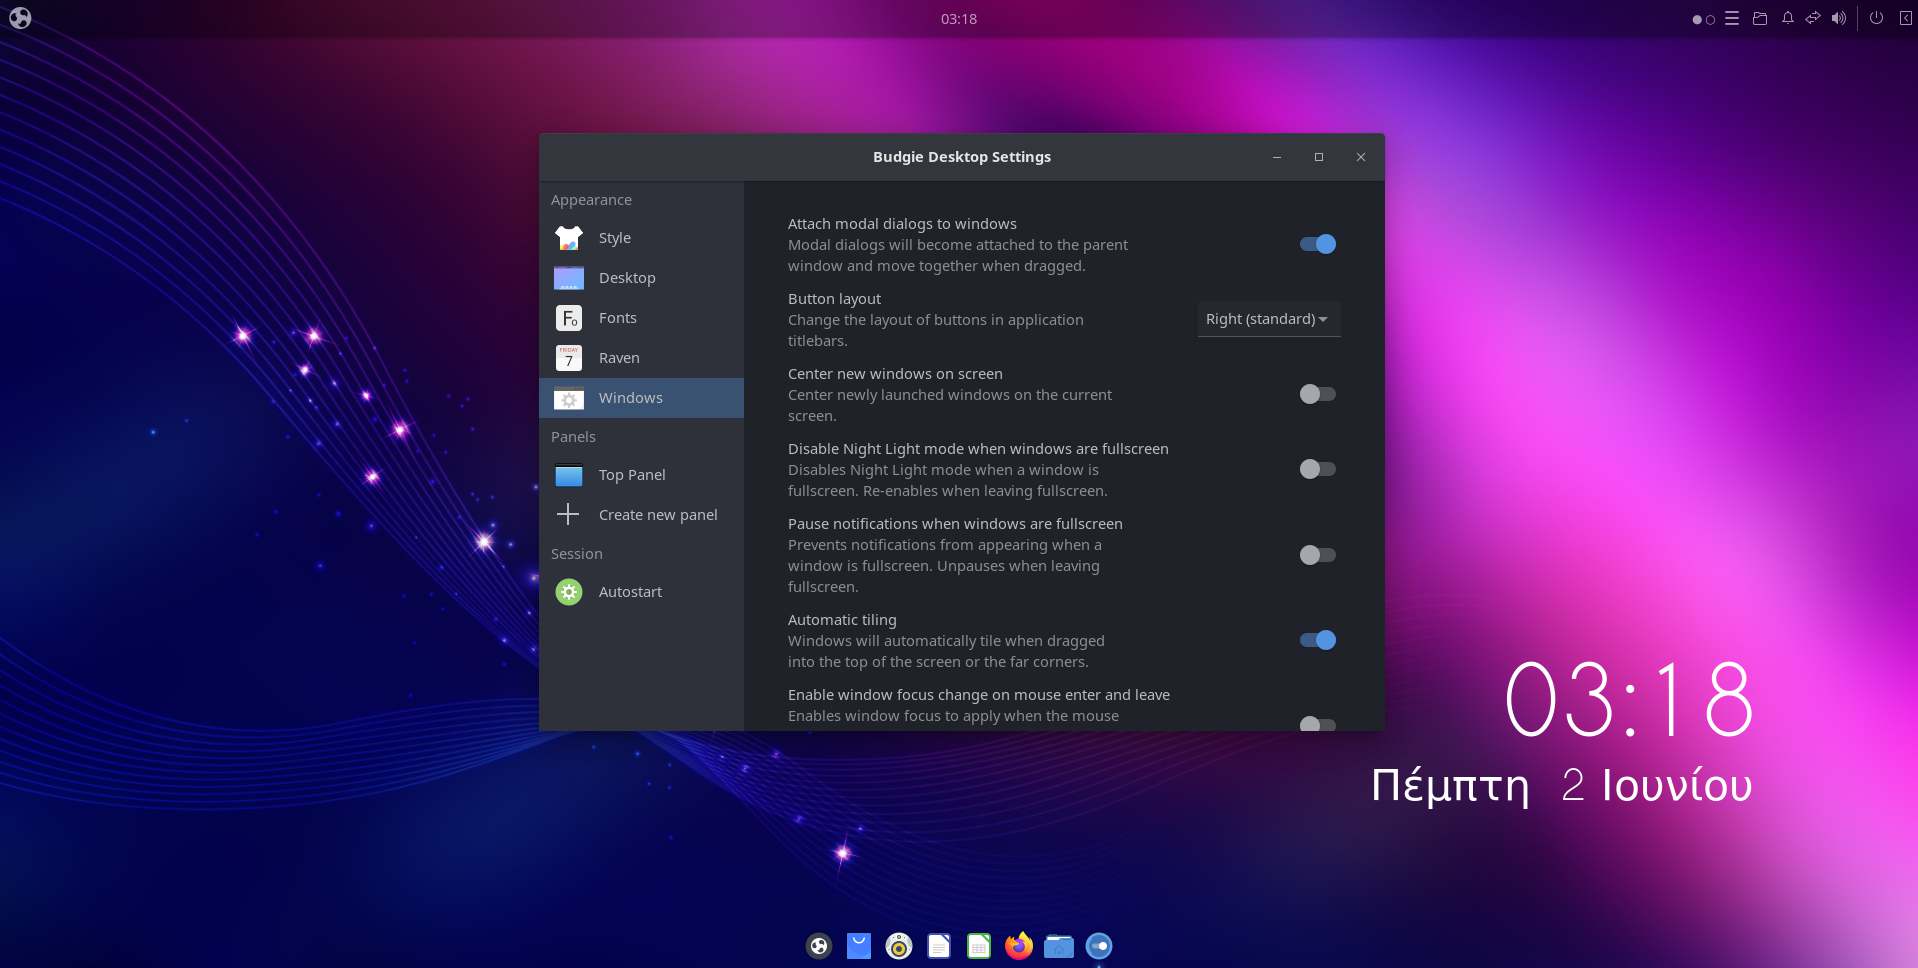Open the Budgie menu in the top-left corner
The width and height of the screenshot is (1918, 968).
[20, 18]
